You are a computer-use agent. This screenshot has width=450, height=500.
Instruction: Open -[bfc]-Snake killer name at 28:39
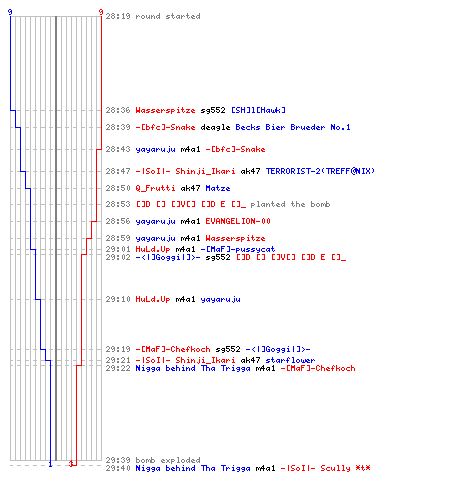[x=165, y=127]
